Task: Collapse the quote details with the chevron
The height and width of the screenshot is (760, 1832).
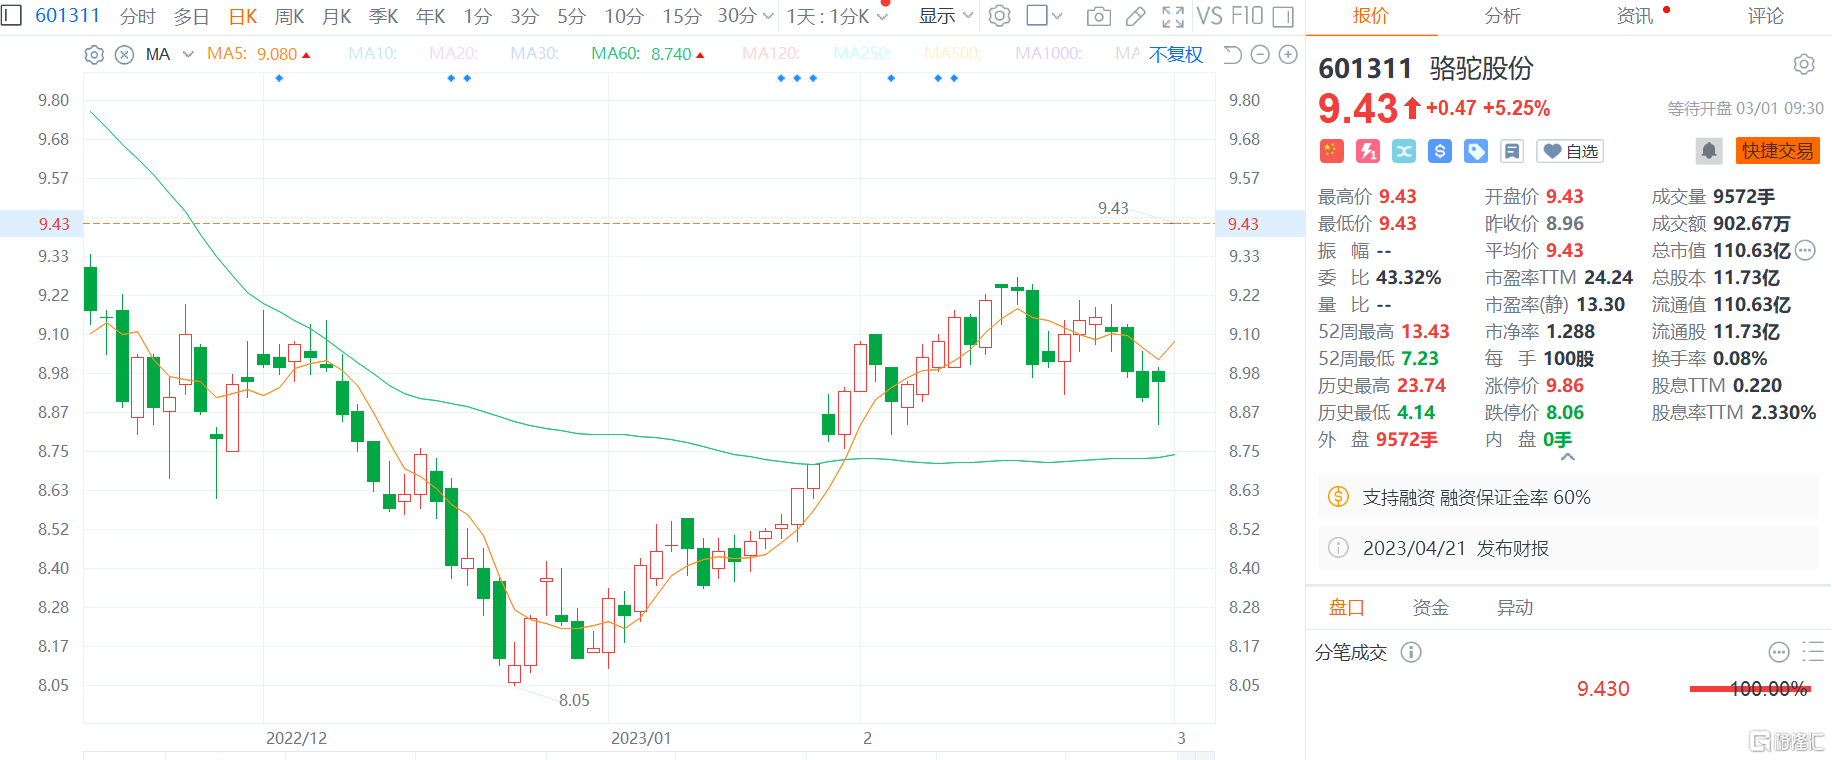Action: click(1568, 457)
